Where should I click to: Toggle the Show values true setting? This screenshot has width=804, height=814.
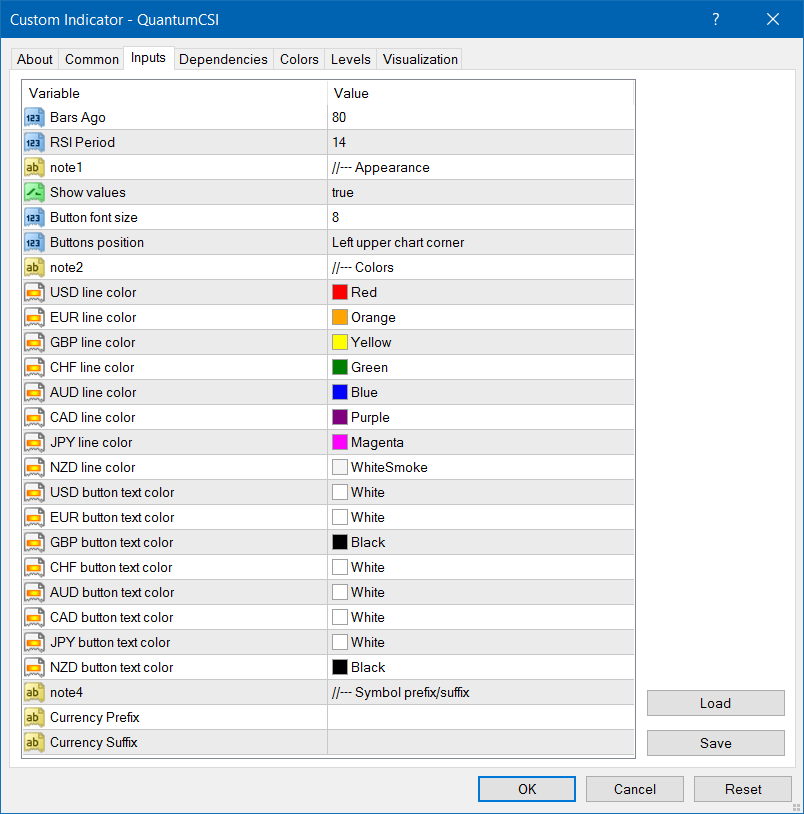[480, 192]
